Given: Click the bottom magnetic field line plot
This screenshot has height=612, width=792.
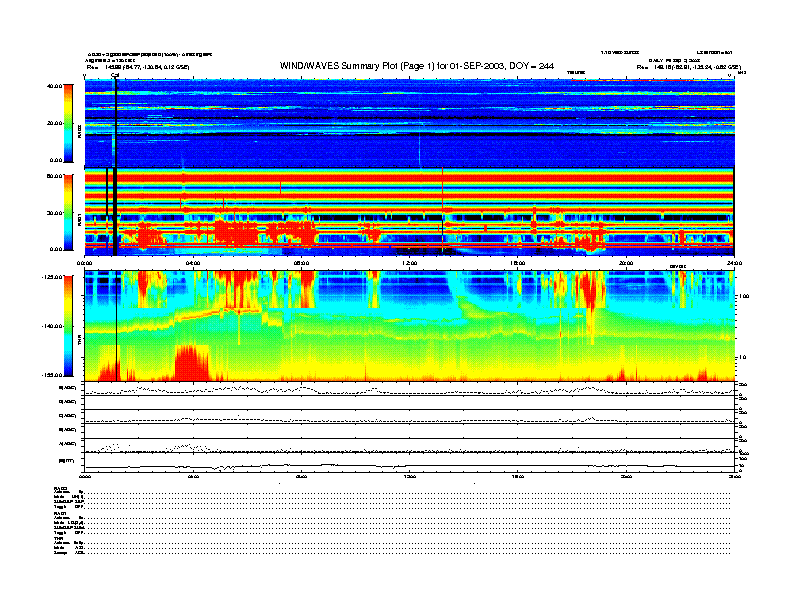Looking at the screenshot, I should click(x=410, y=462).
